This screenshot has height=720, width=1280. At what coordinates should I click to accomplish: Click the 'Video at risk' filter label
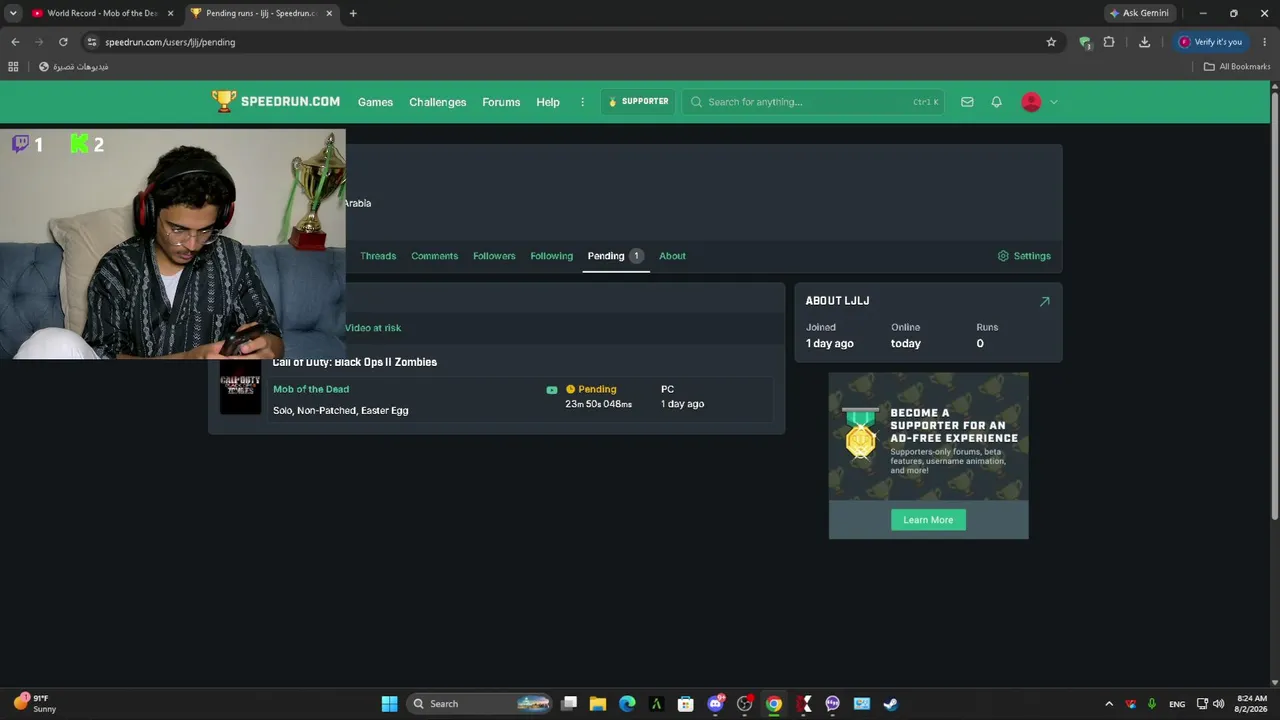click(373, 328)
